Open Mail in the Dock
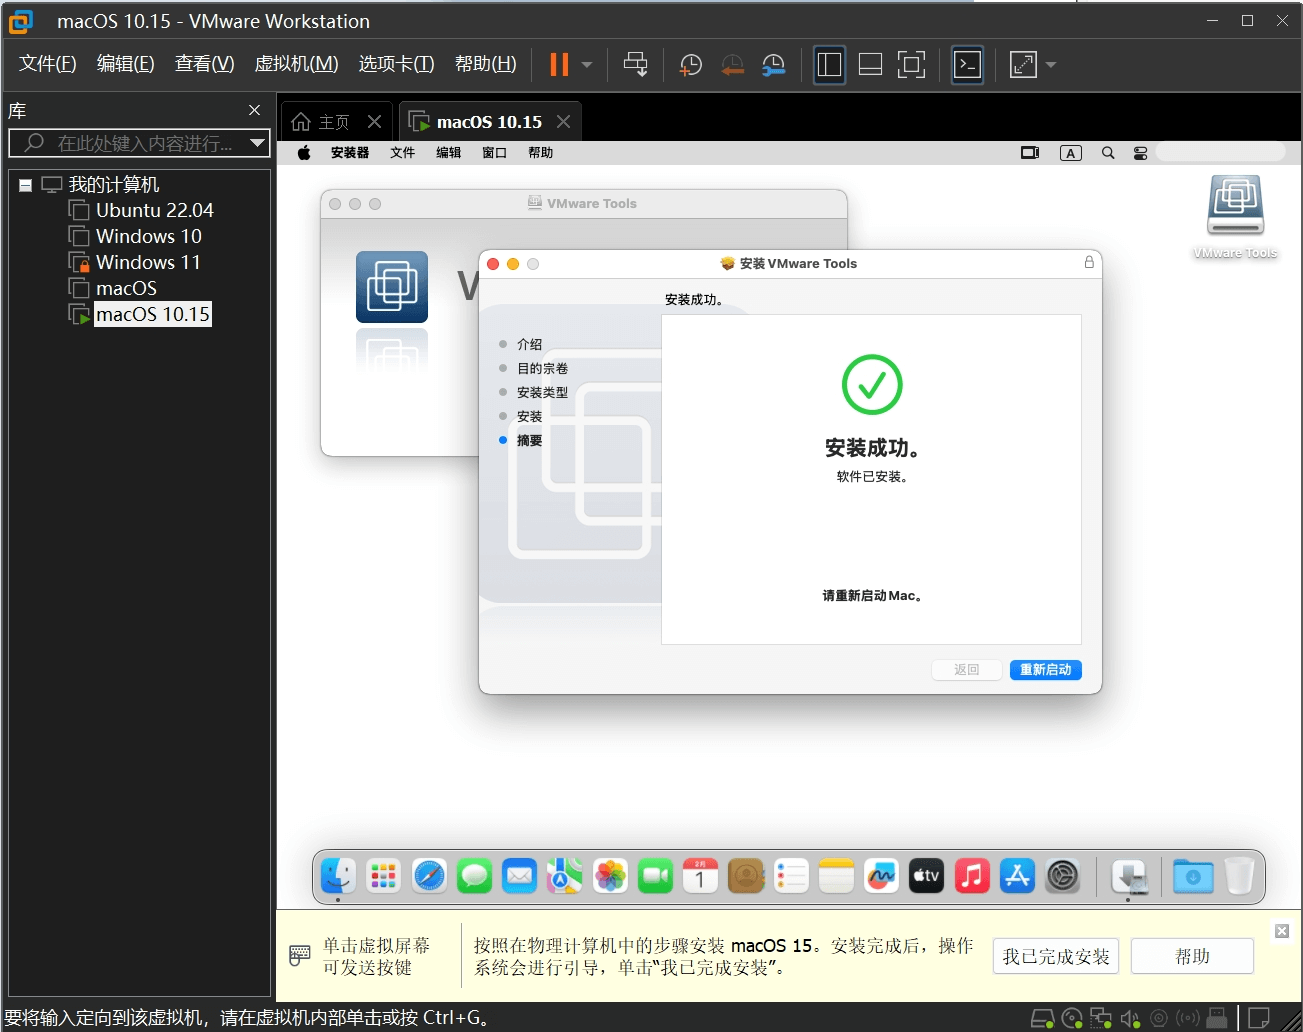Image resolution: width=1303 pixels, height=1032 pixels. pyautogui.click(x=520, y=876)
